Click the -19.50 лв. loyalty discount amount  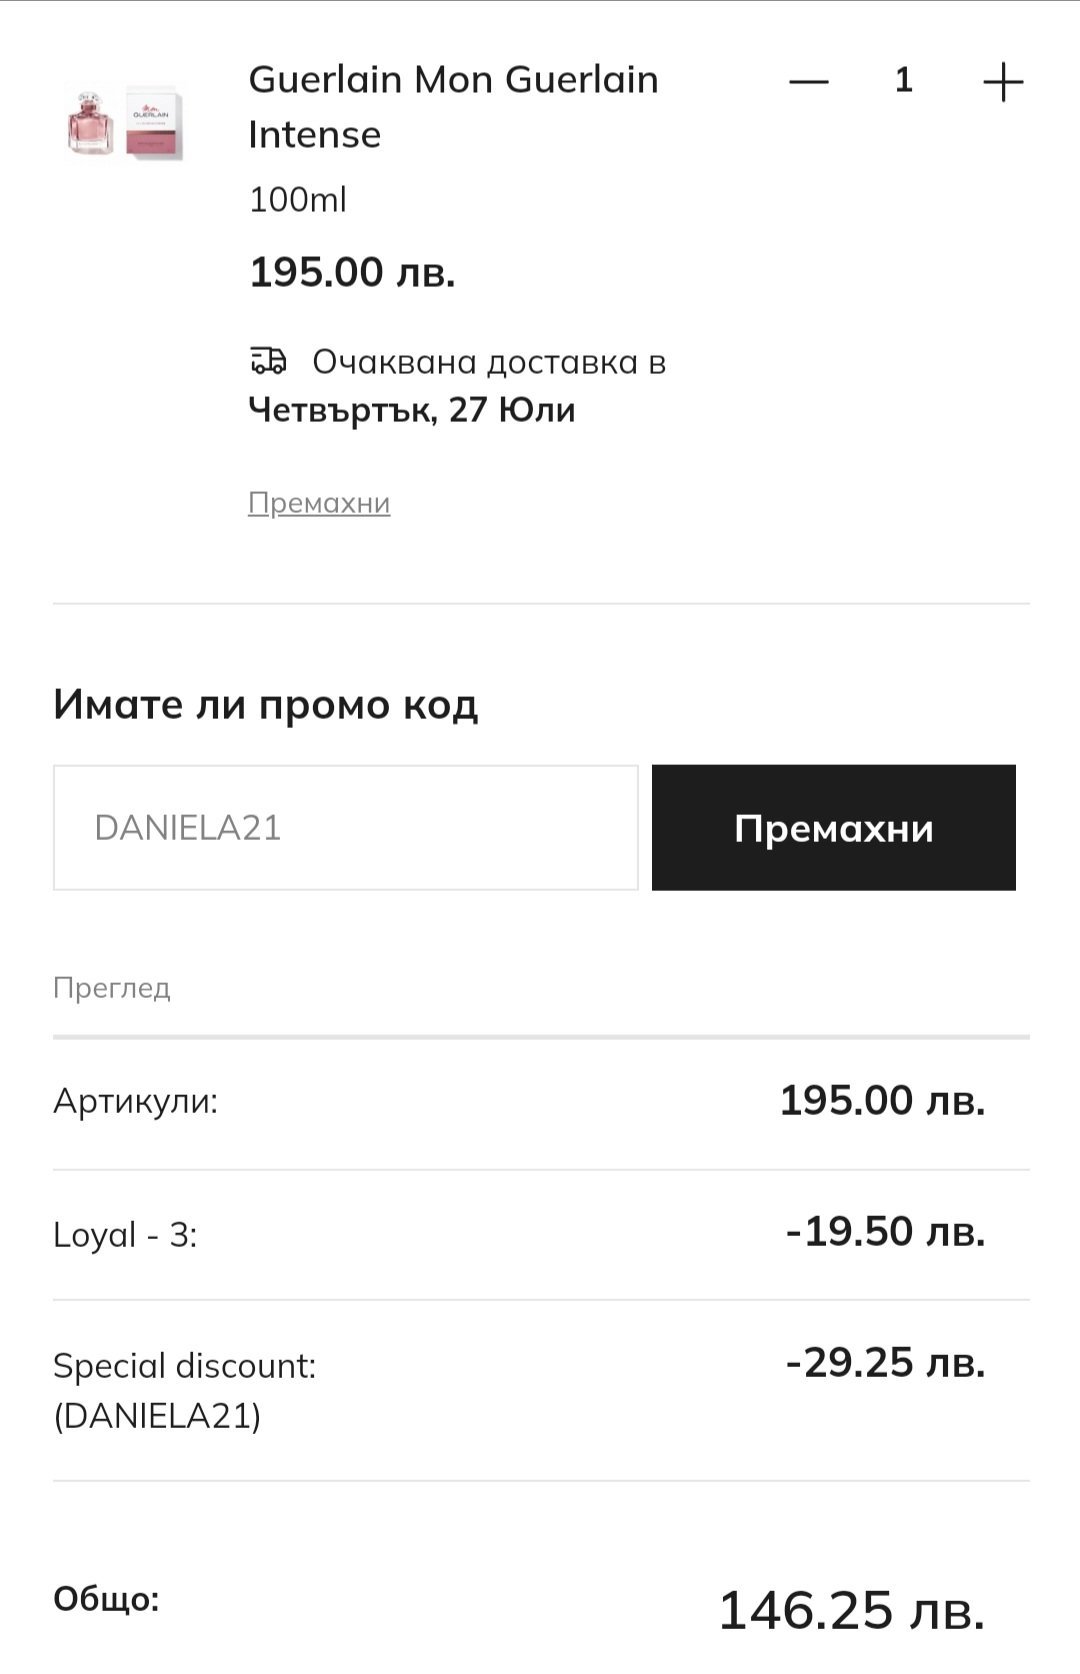[885, 1231]
